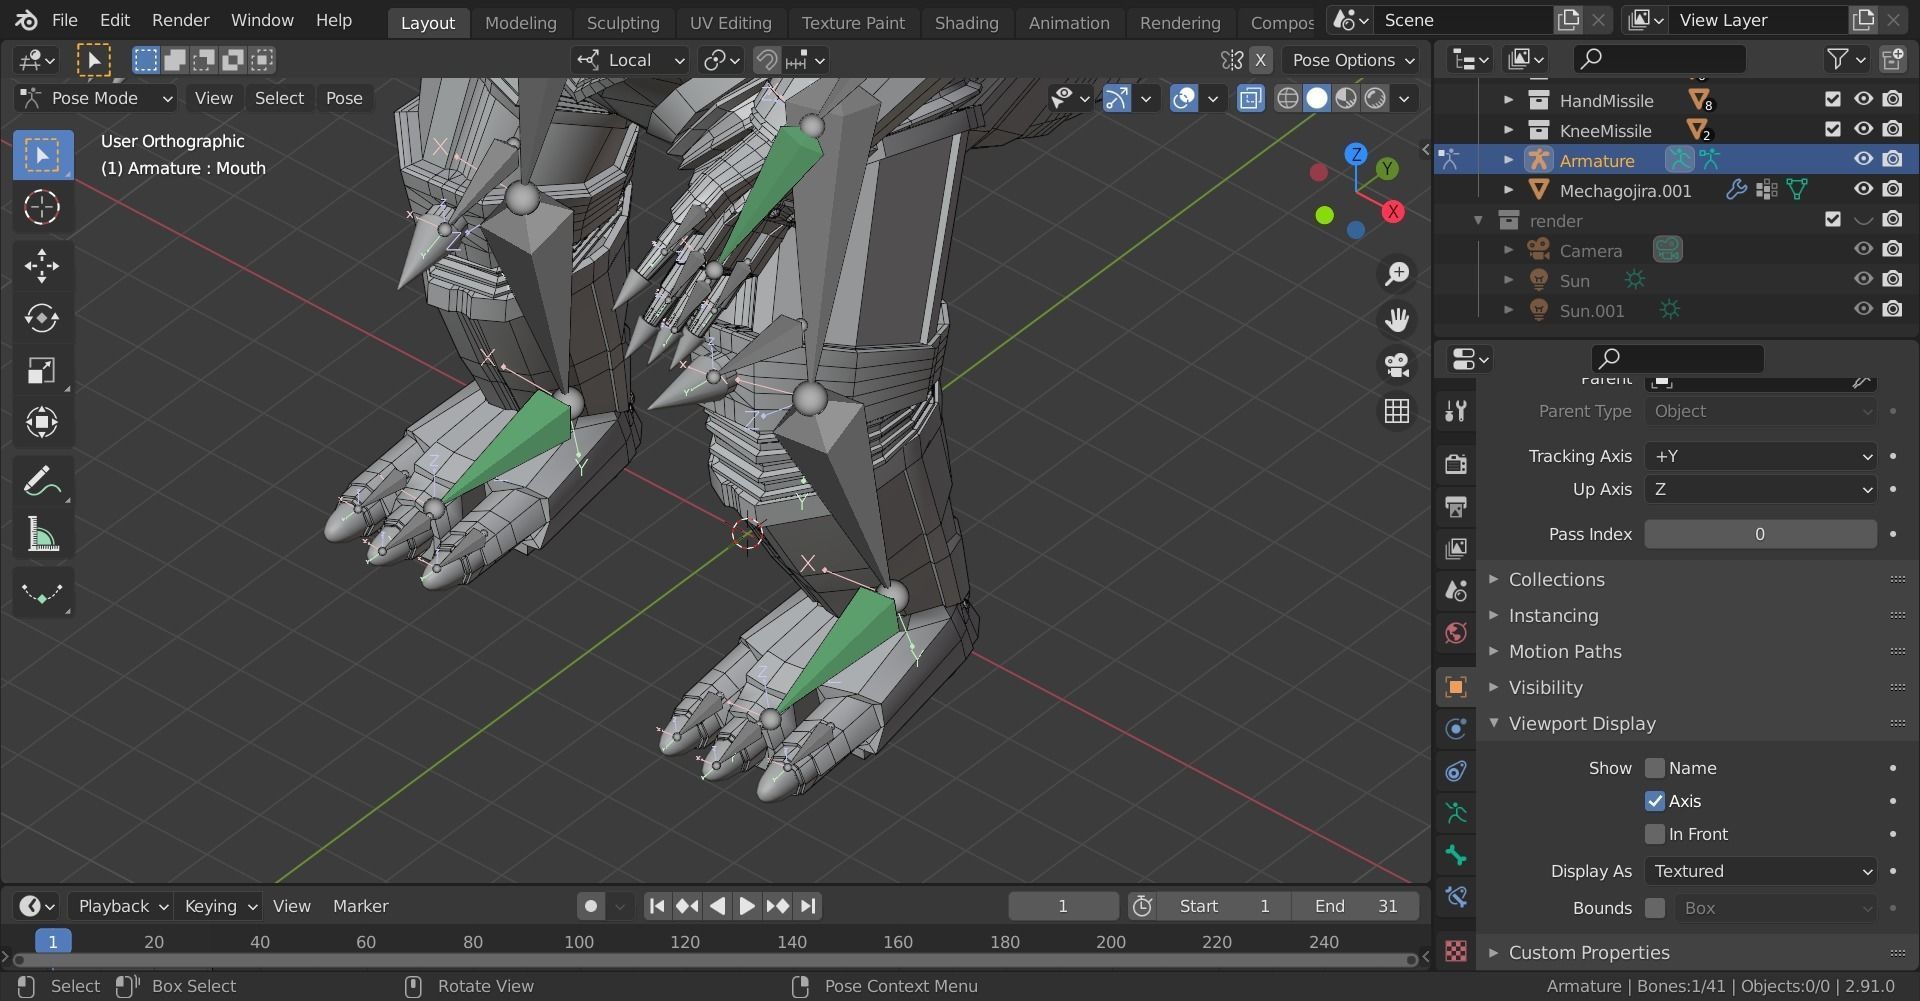
Task: Open the Local transform orientation dropdown
Action: pyautogui.click(x=630, y=60)
